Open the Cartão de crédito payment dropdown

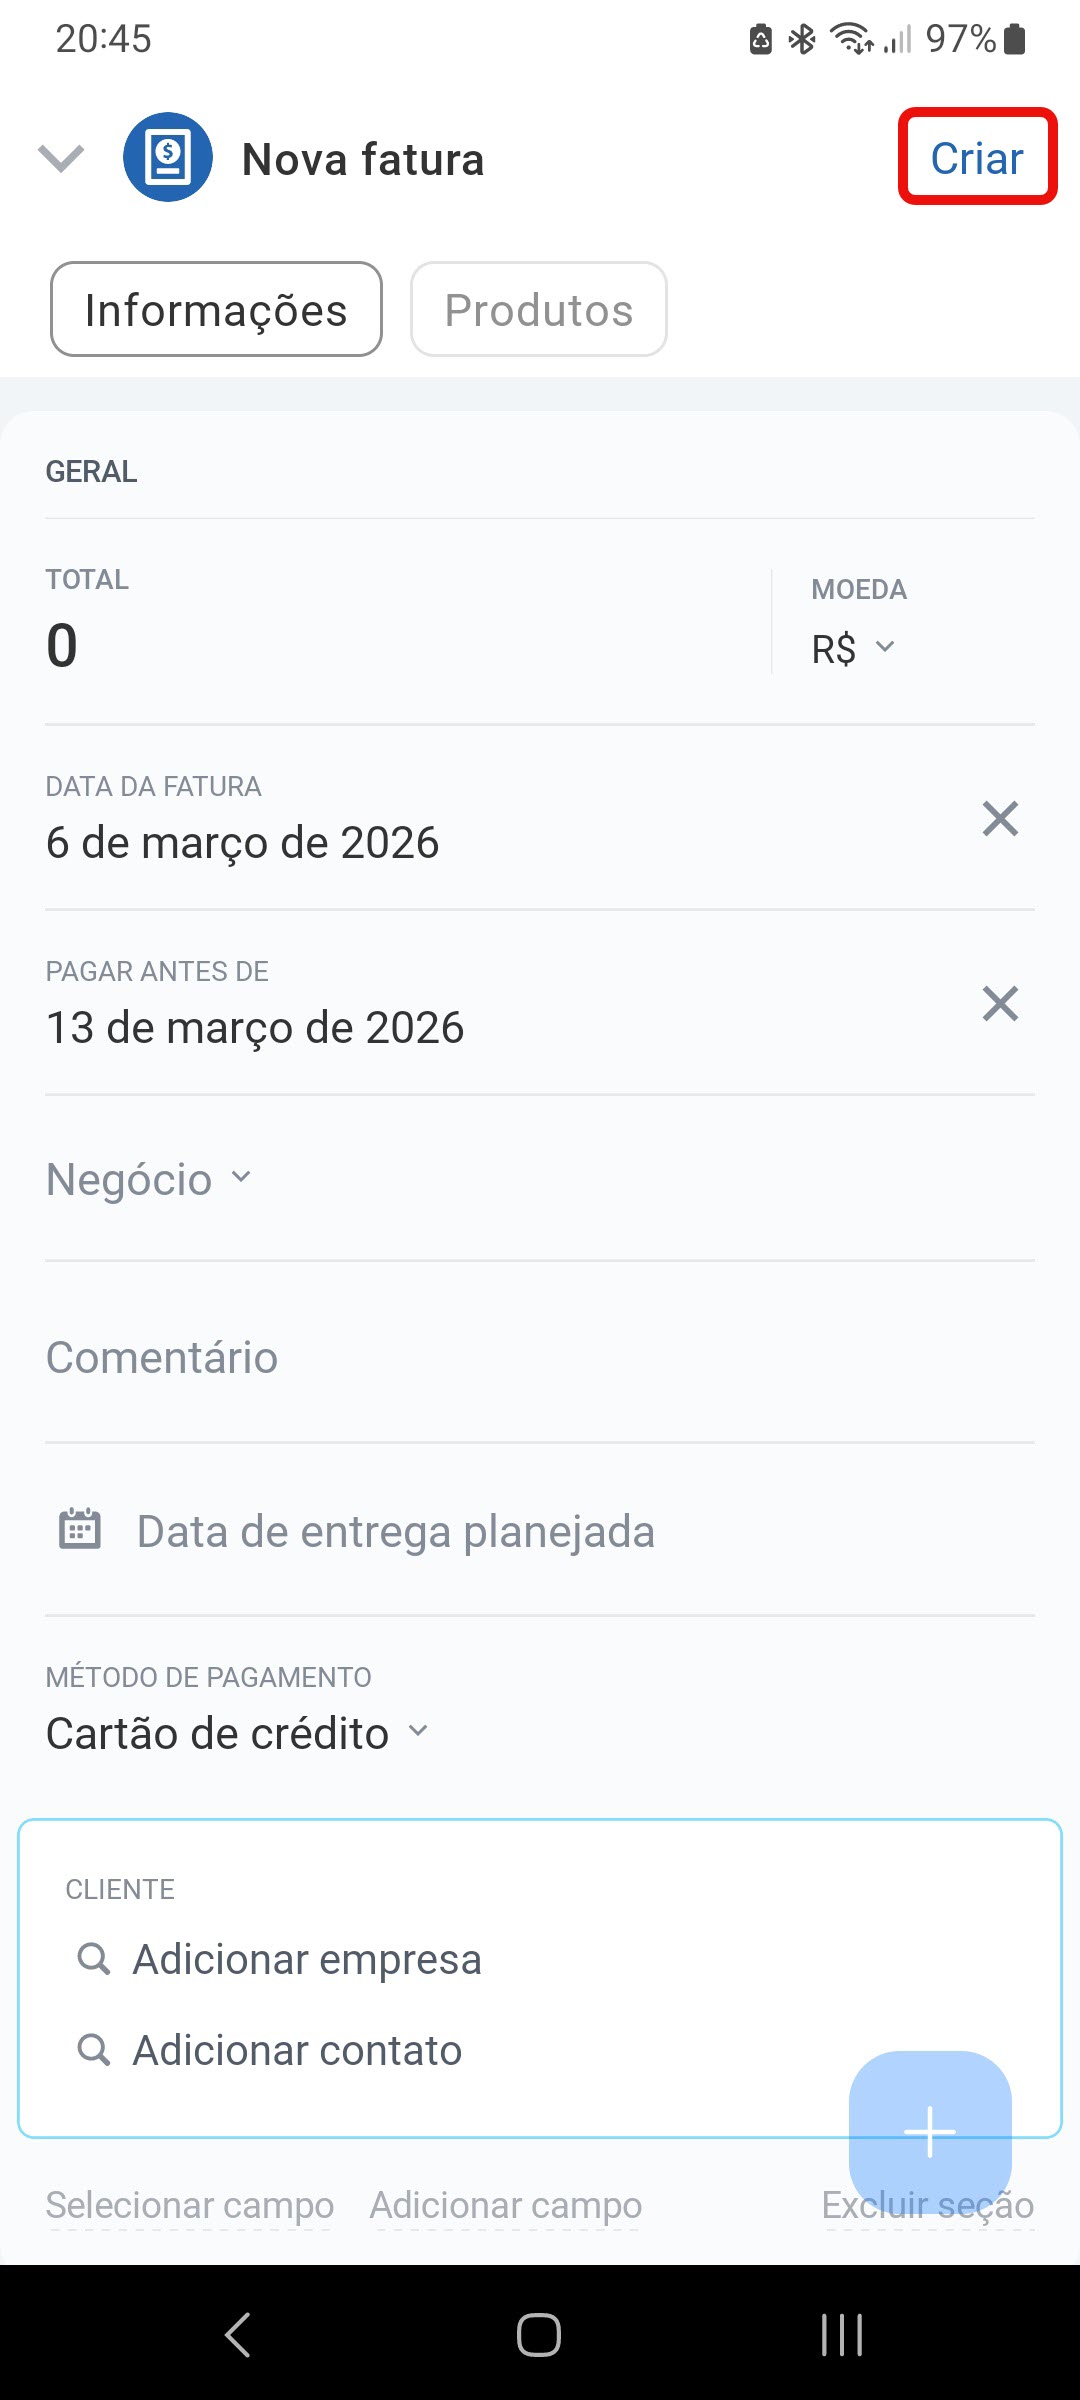point(237,1733)
